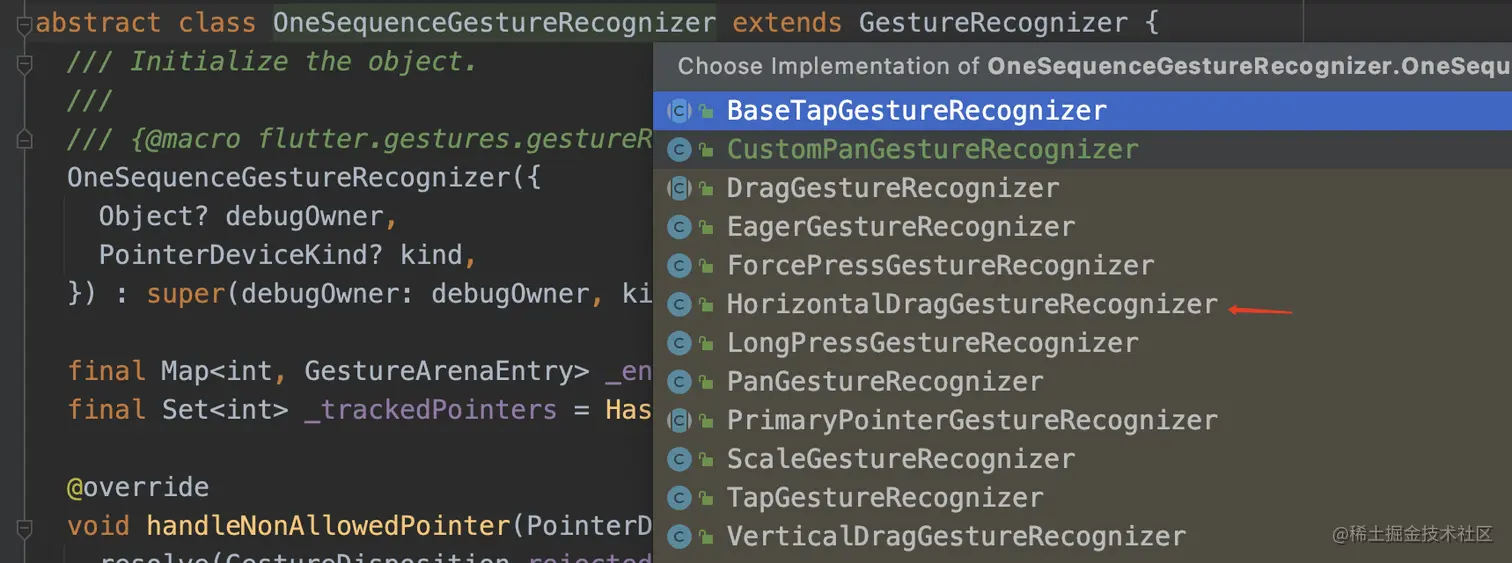
Task: Click class icon beside BaseTapGestureRecognizer
Action: (x=680, y=111)
